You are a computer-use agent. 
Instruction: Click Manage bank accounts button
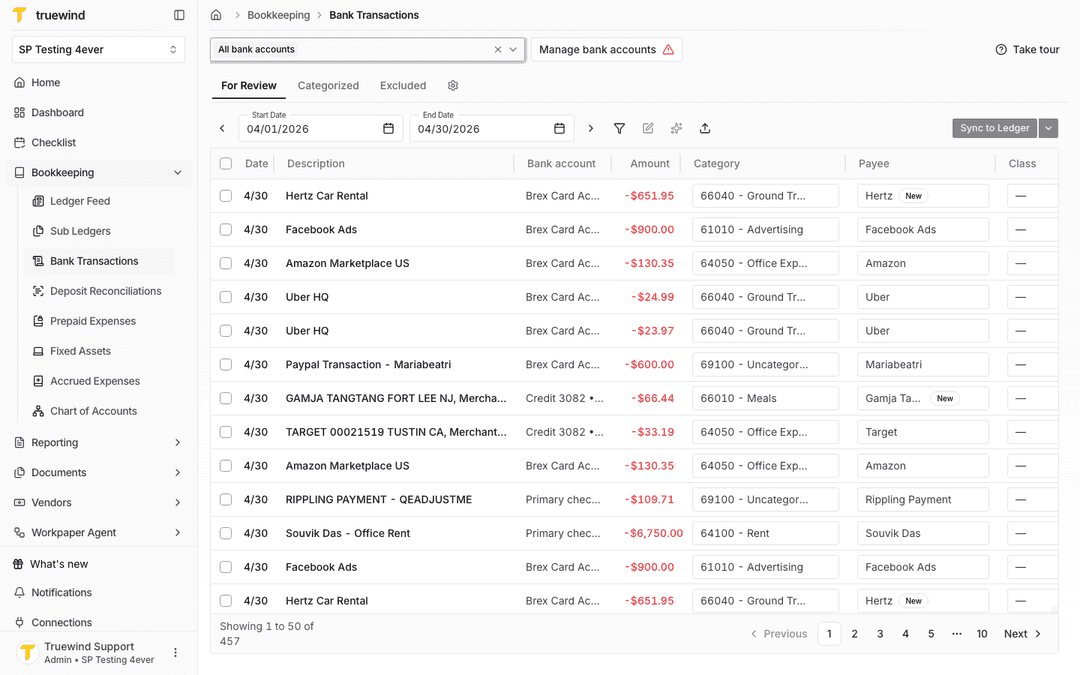pos(606,50)
